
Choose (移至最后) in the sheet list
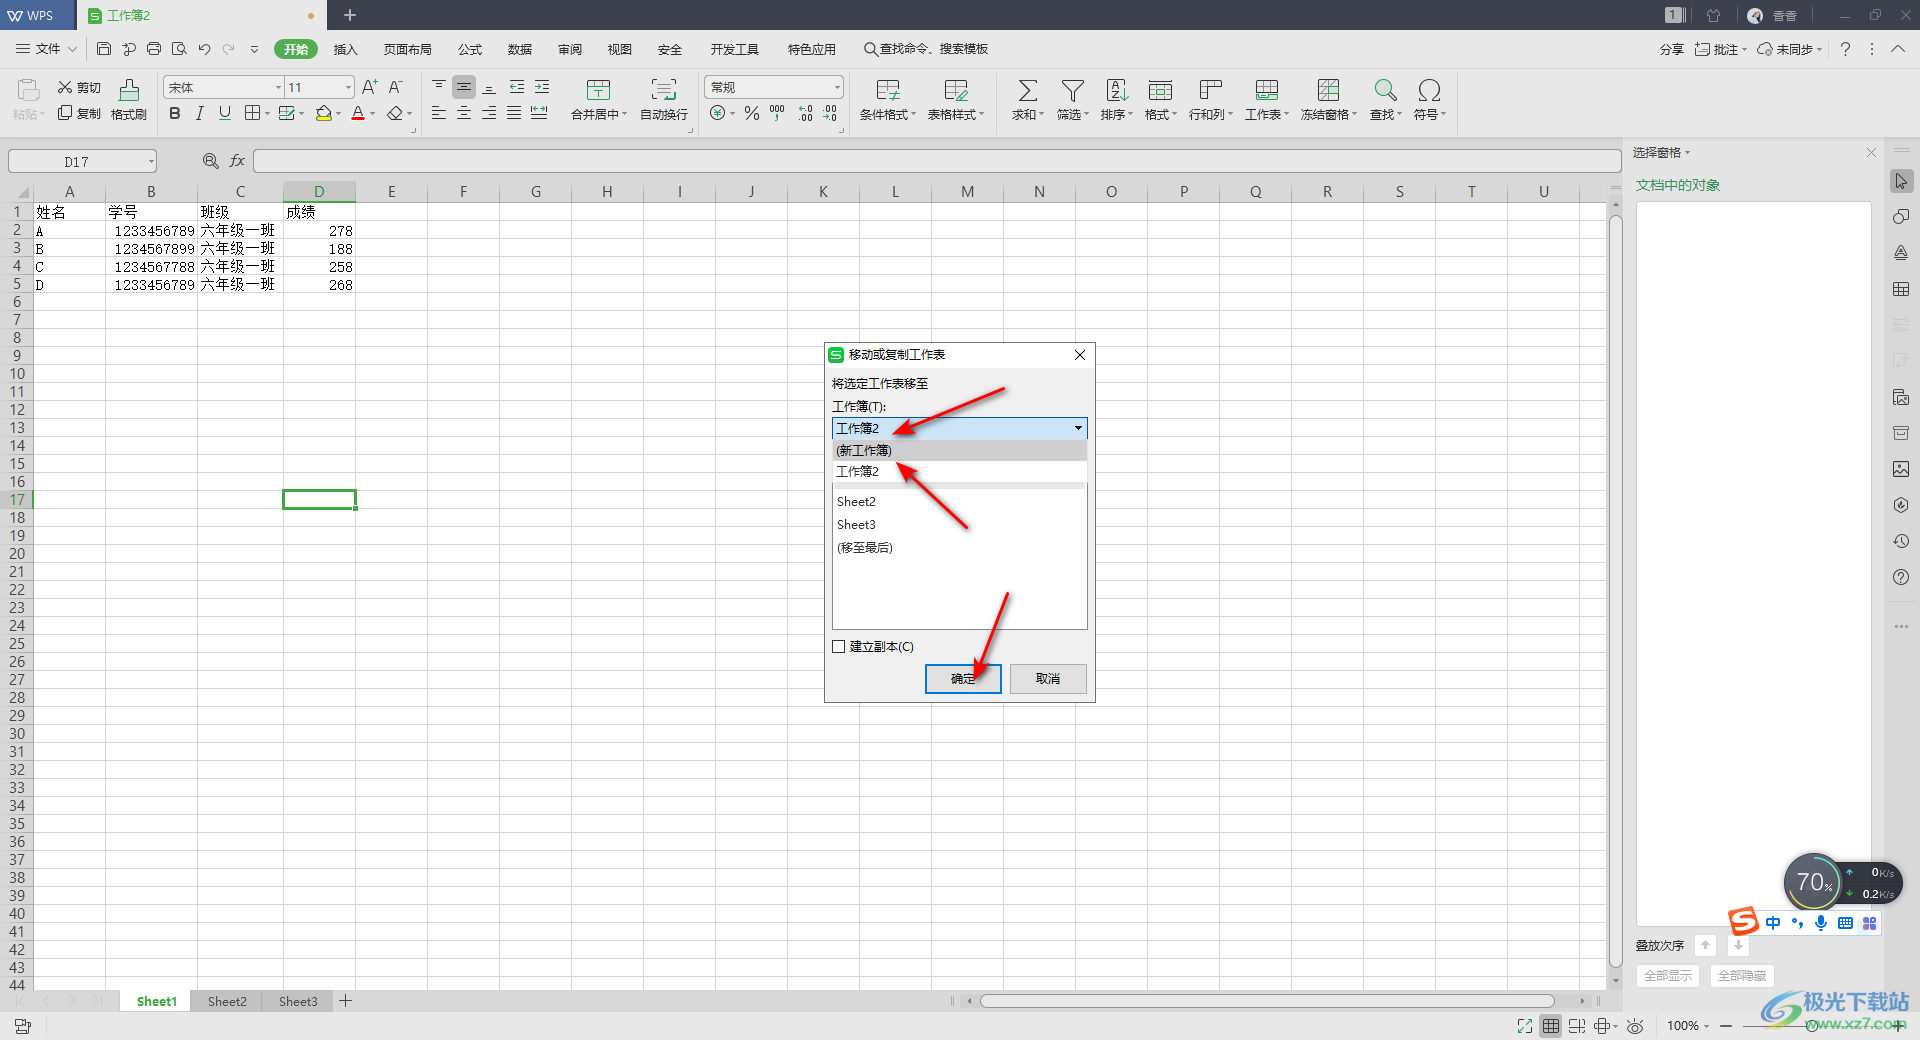click(865, 547)
